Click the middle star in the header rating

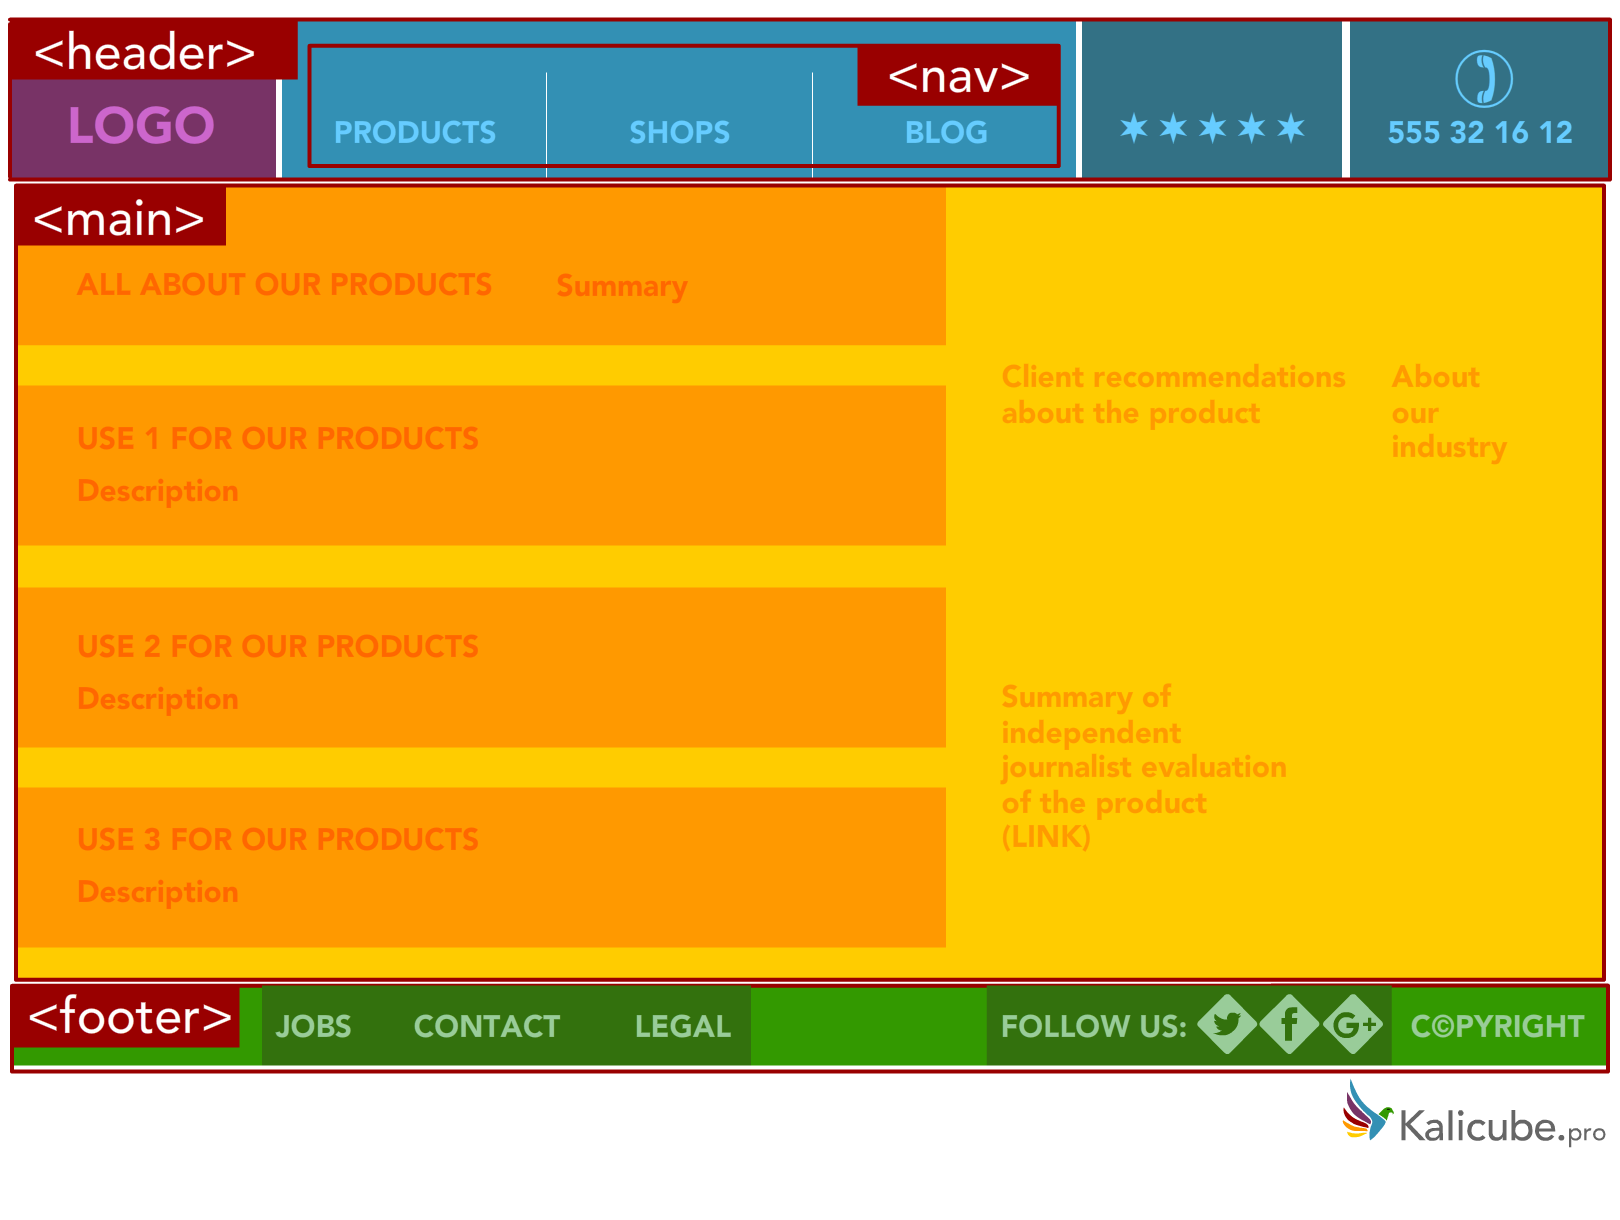pos(1213,127)
